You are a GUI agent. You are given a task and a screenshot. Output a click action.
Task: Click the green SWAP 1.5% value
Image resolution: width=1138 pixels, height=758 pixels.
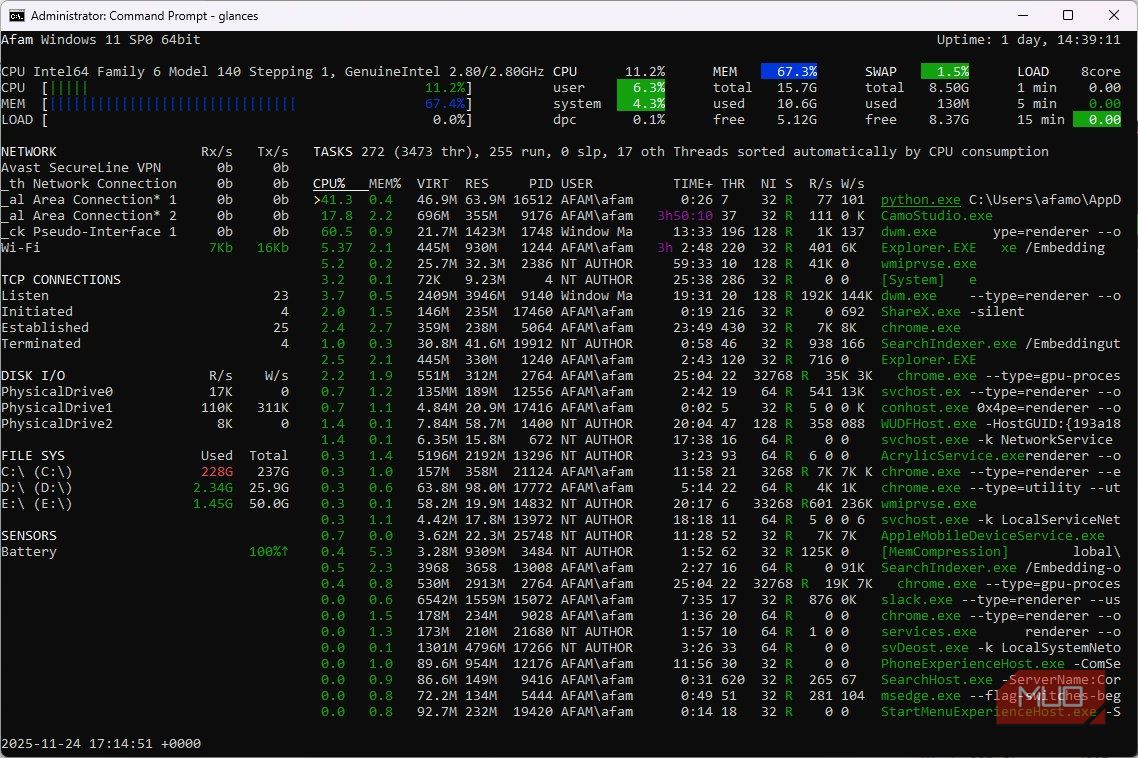click(x=945, y=71)
